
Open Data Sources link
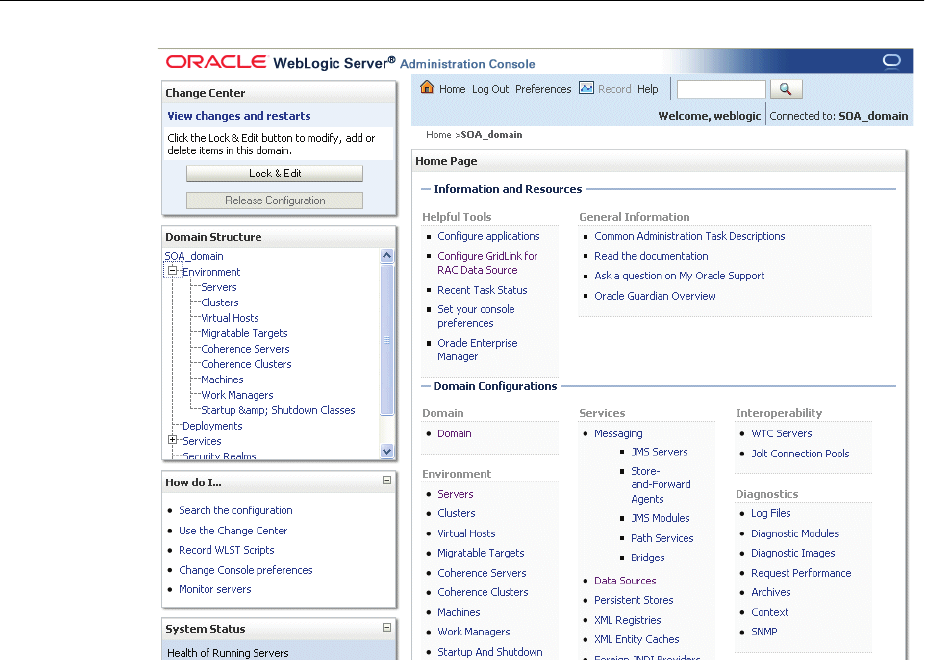(x=625, y=581)
